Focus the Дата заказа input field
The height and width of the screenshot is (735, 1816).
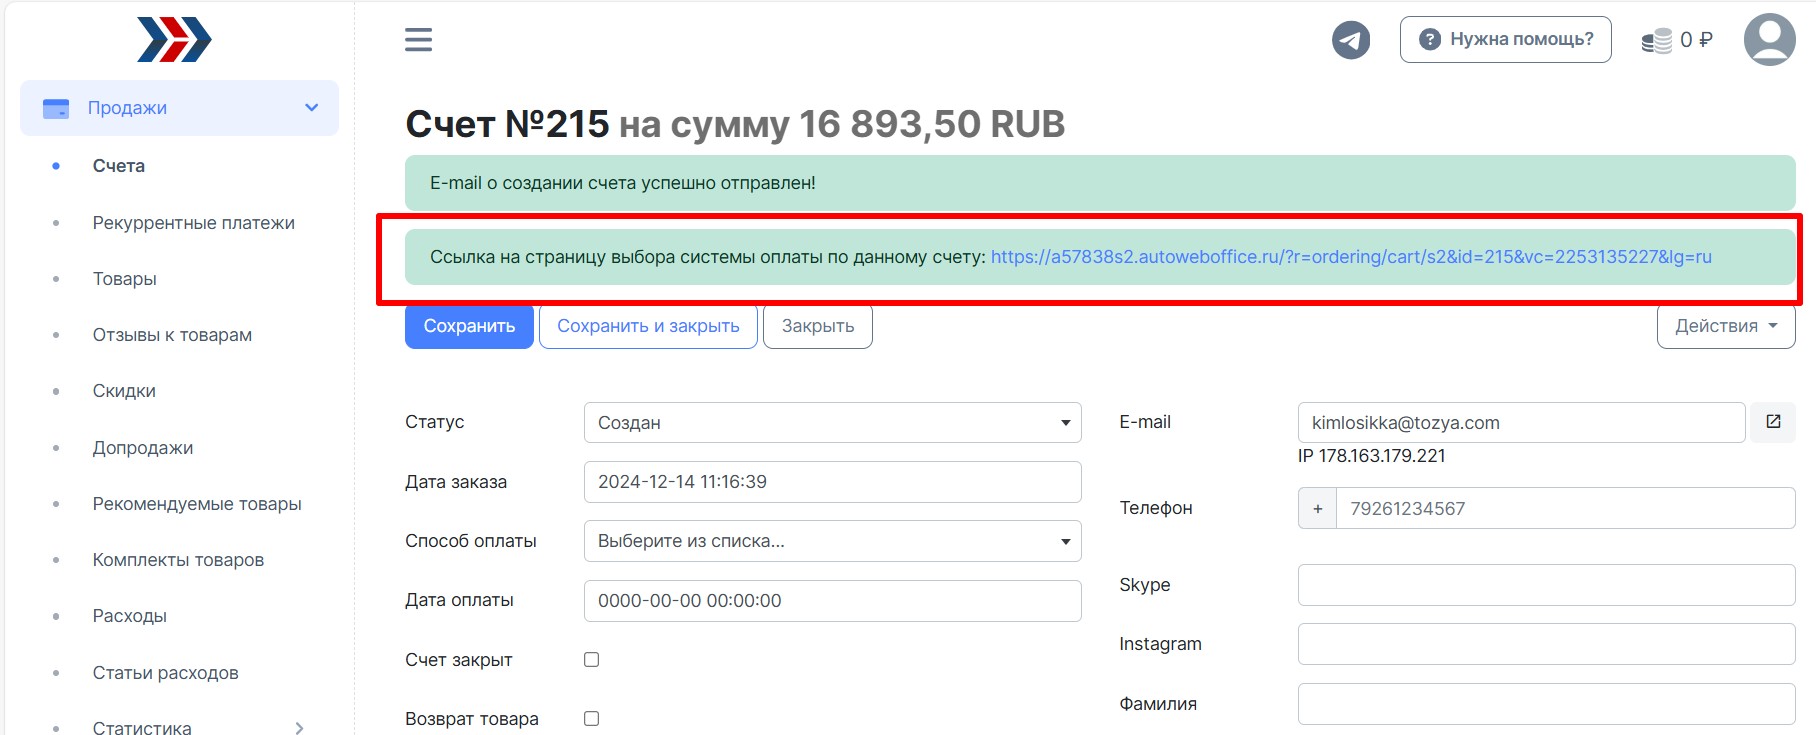click(832, 482)
